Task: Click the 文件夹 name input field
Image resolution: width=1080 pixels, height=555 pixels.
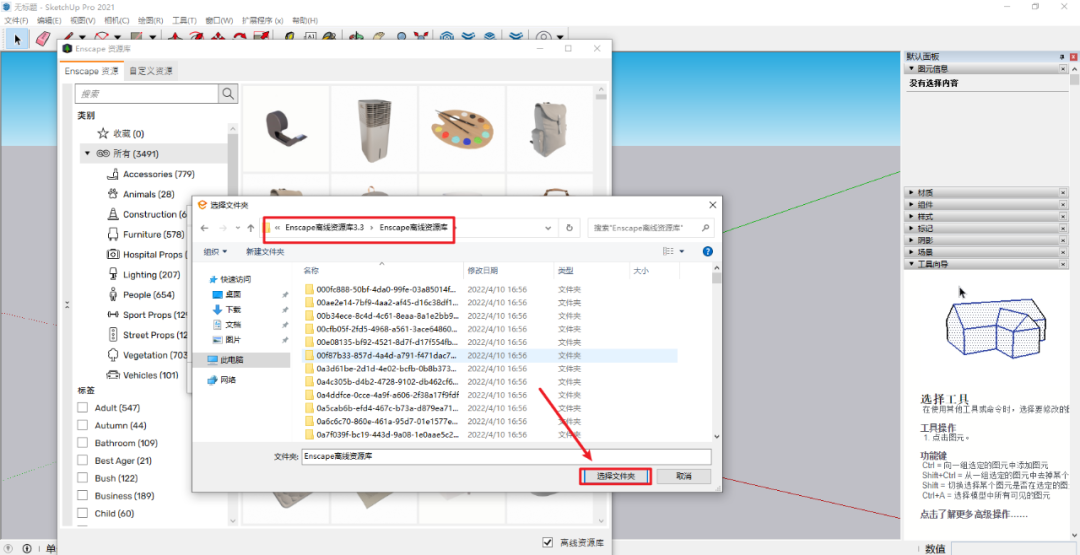Action: pos(505,456)
